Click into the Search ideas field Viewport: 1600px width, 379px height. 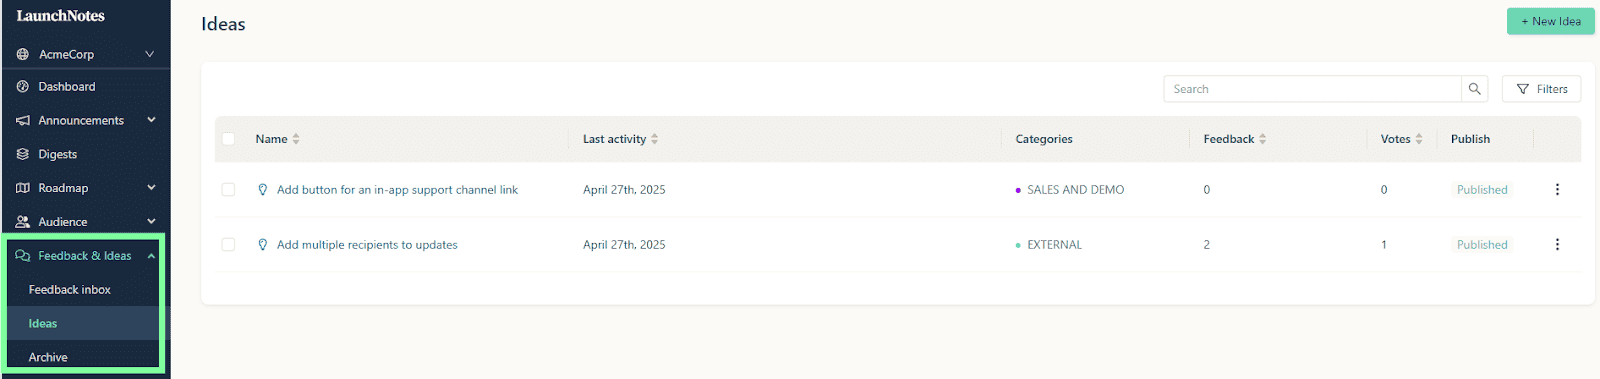click(1312, 89)
